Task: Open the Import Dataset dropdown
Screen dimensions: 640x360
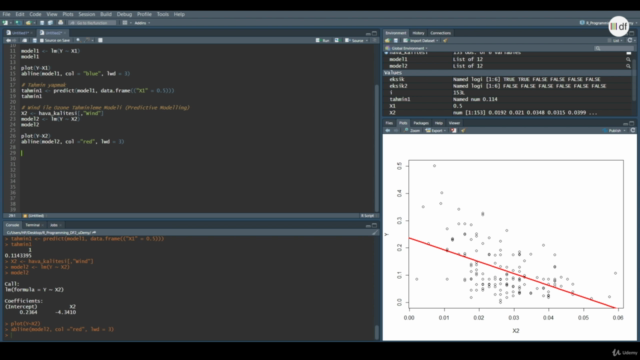Action: click(x=421, y=40)
